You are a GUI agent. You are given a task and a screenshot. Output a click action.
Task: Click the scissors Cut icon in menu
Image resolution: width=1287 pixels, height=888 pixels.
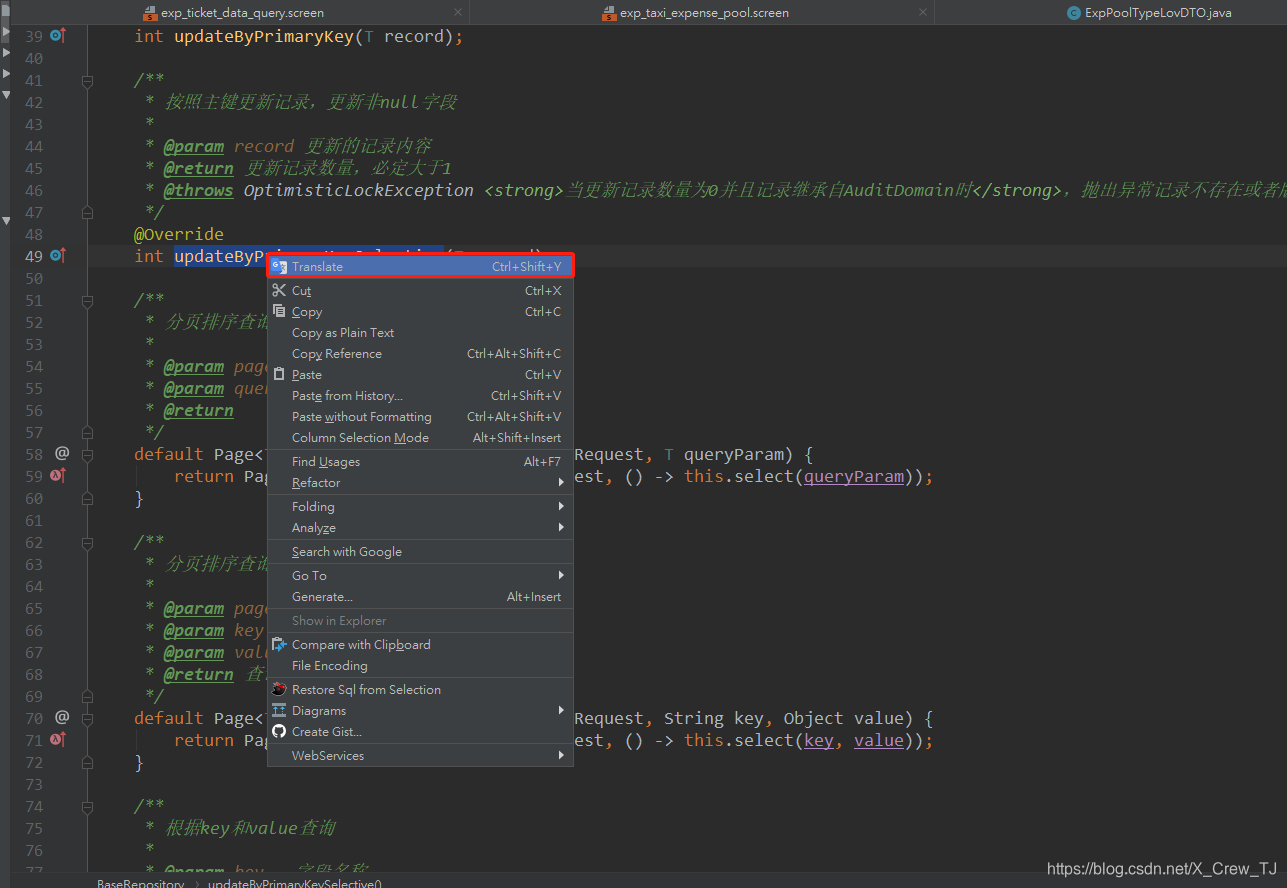click(280, 290)
